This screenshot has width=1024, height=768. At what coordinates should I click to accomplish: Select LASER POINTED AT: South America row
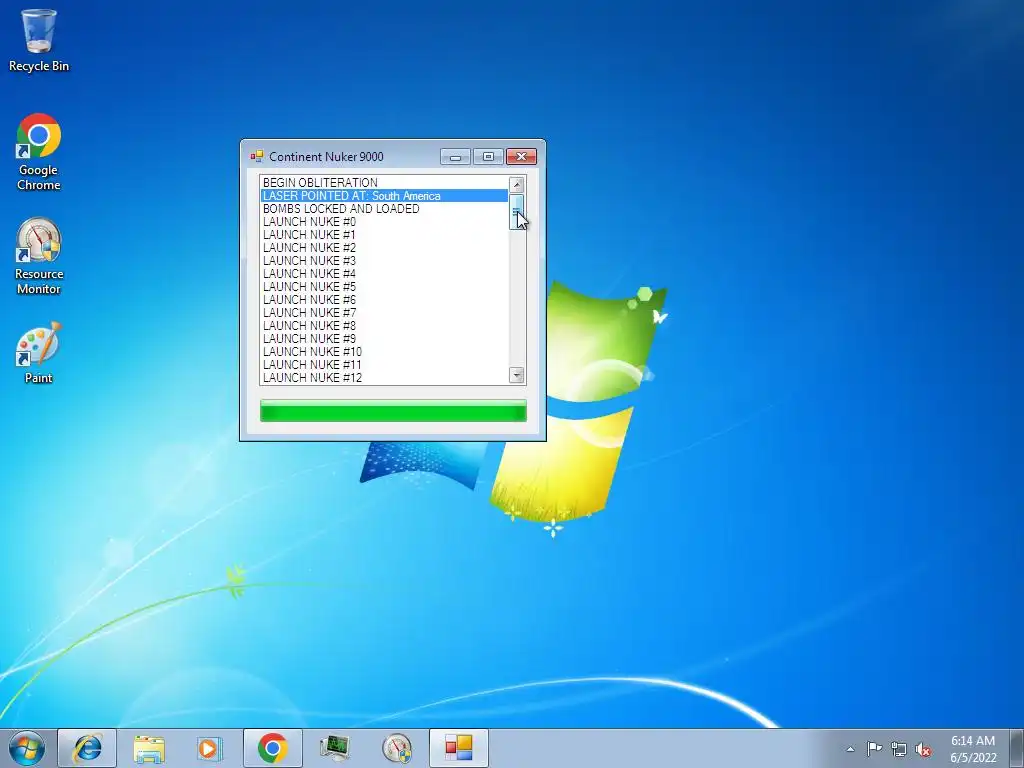384,196
